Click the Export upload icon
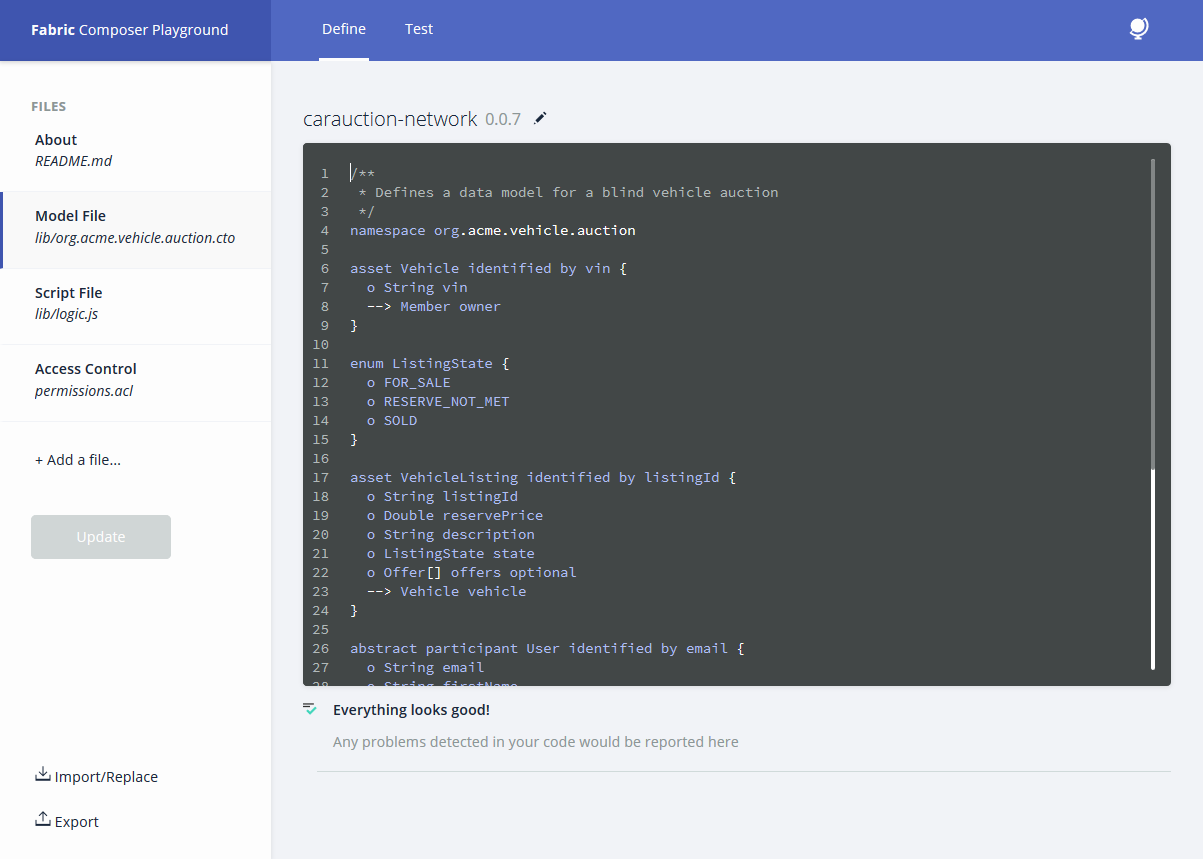Screen dimensions: 1203x859 click(43, 820)
